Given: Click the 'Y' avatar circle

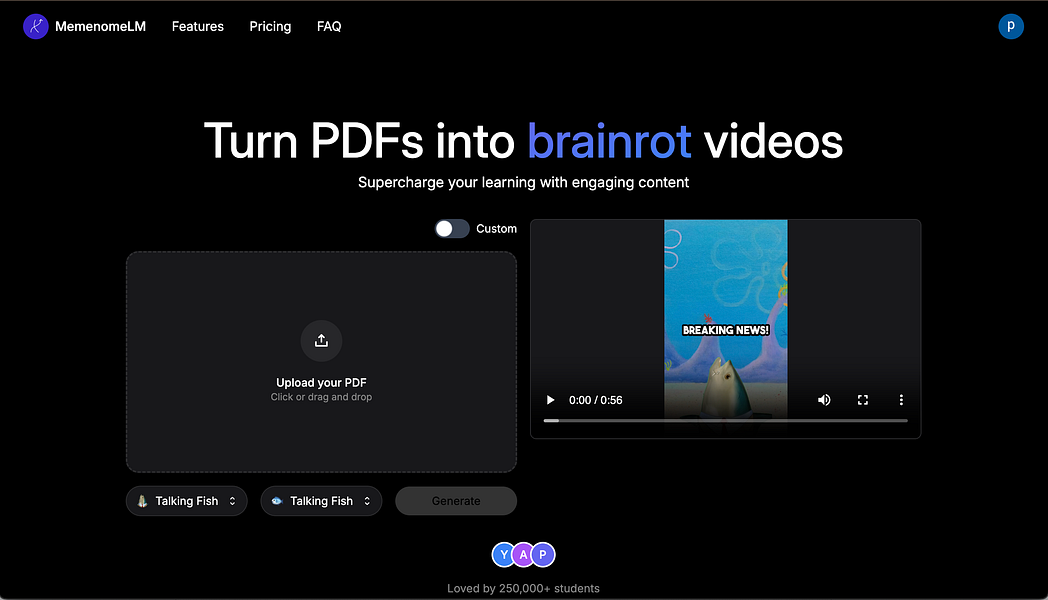Looking at the screenshot, I should [504, 555].
